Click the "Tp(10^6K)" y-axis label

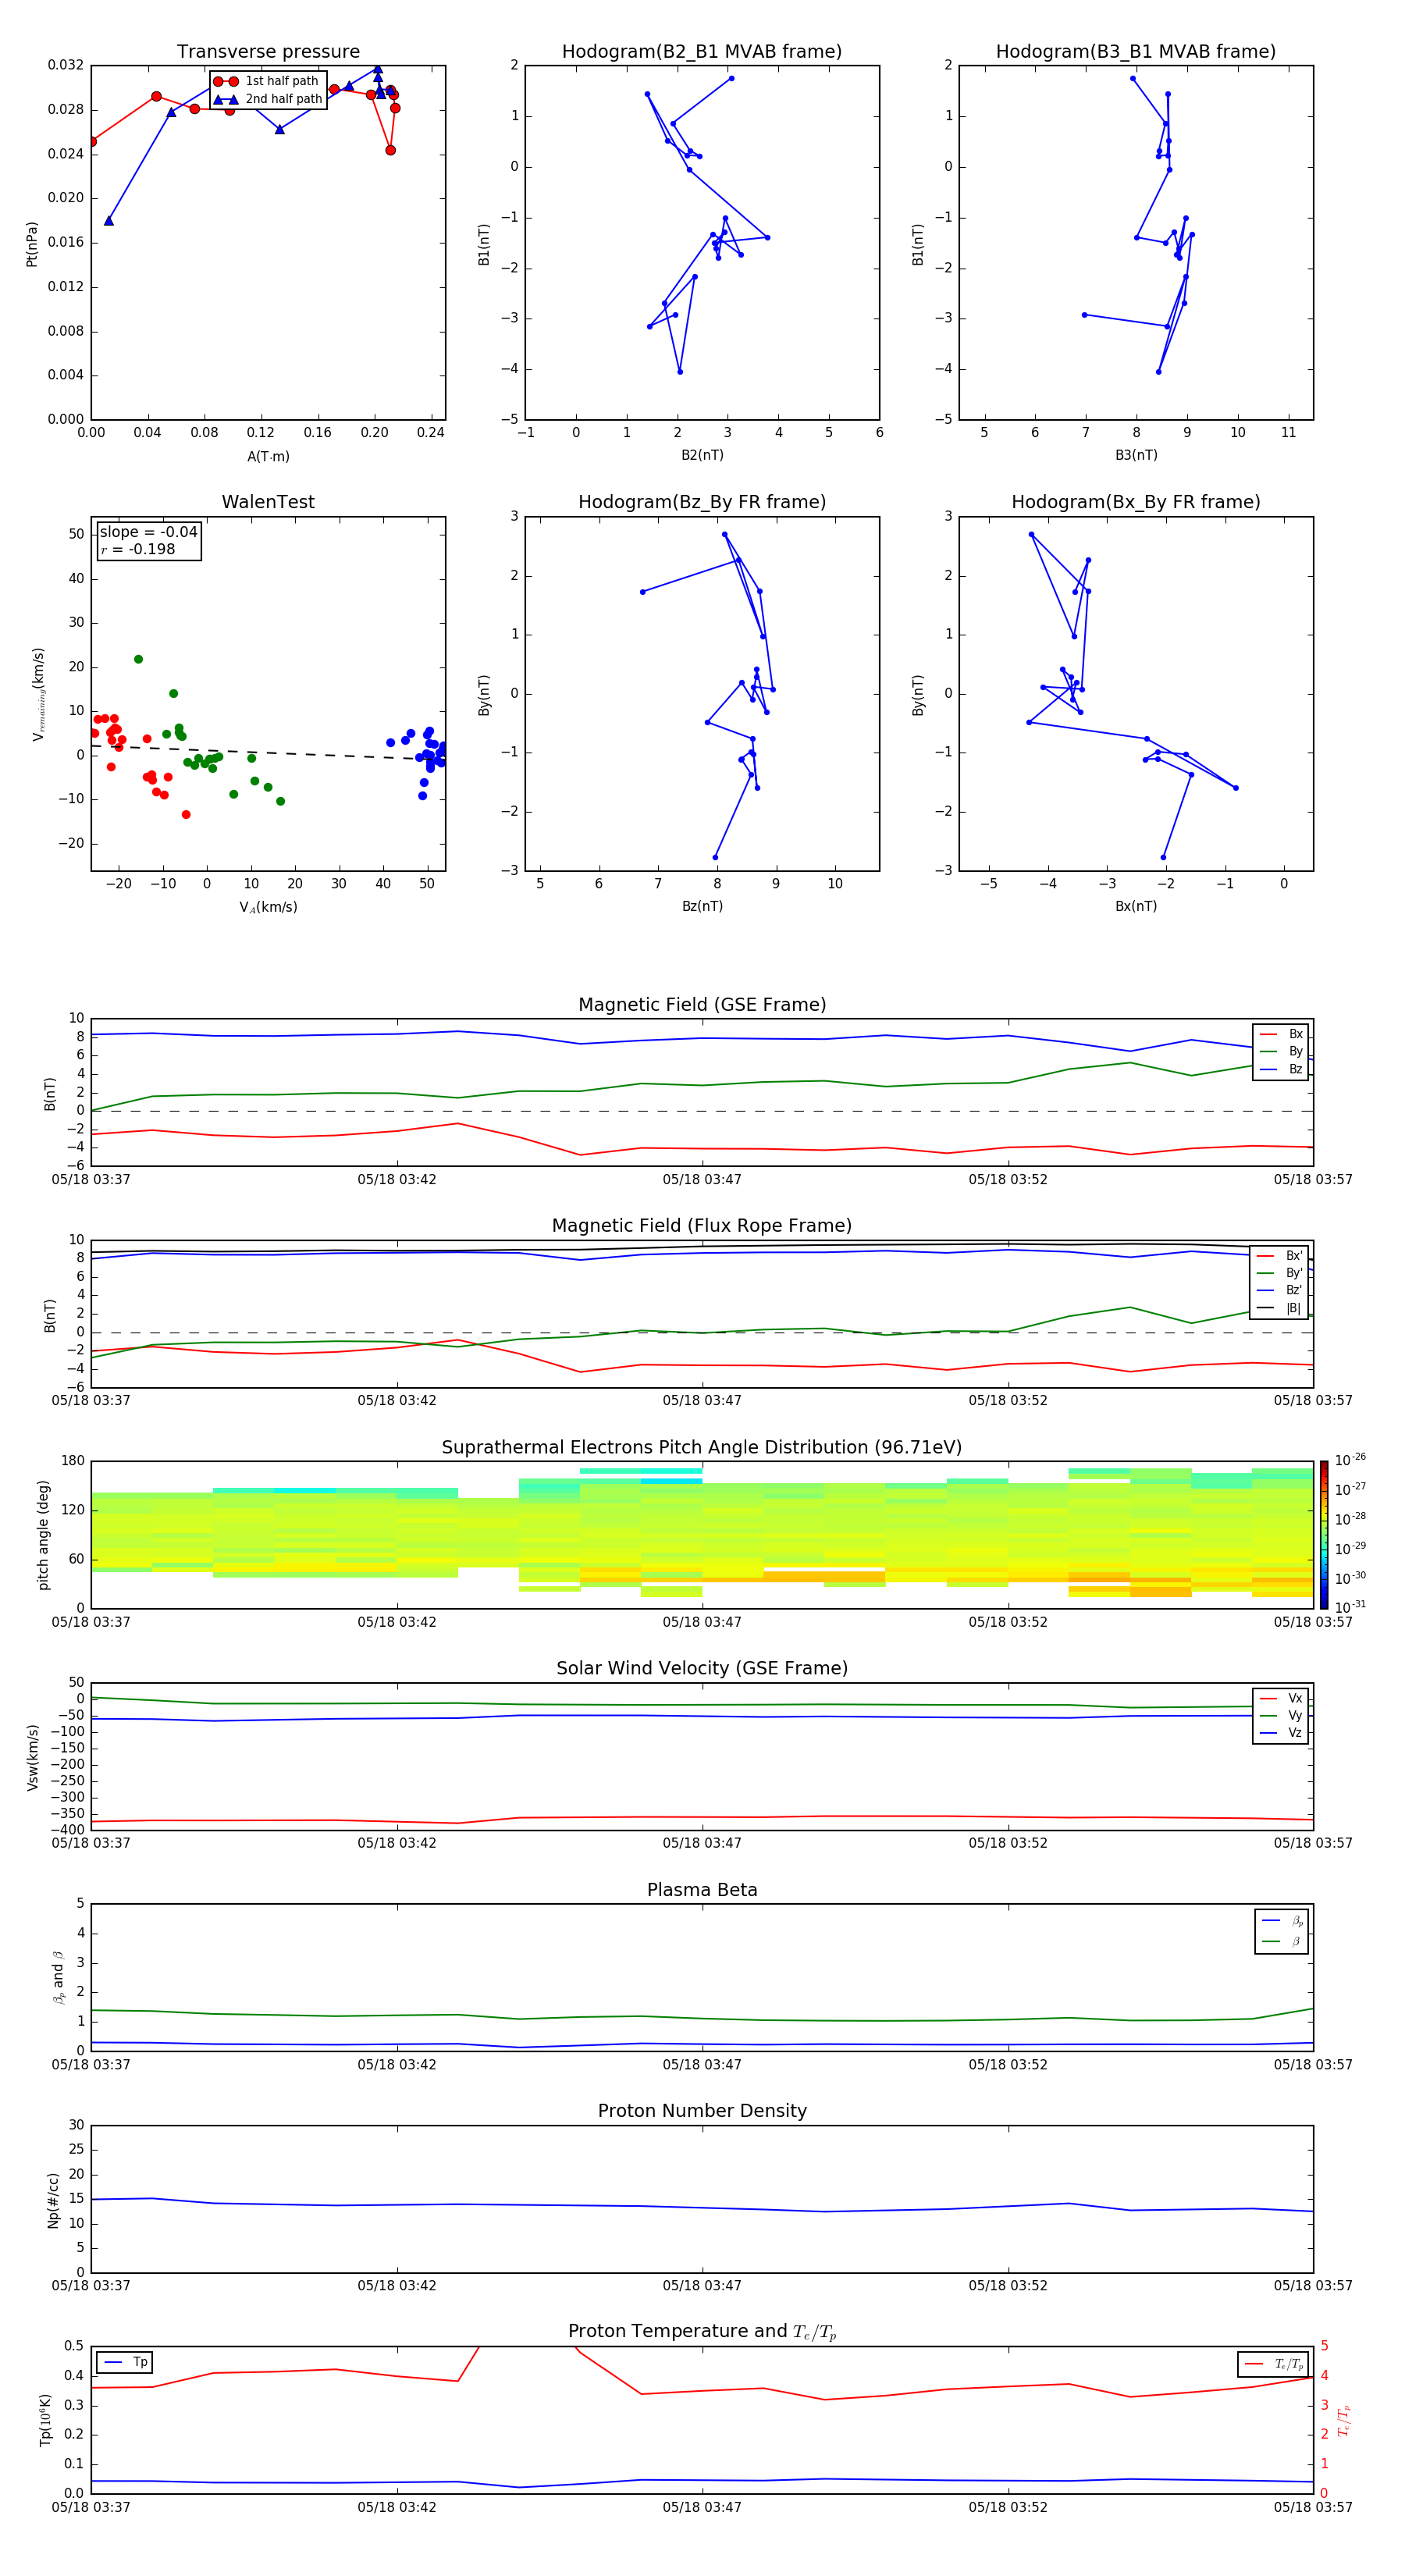click(x=45, y=2420)
